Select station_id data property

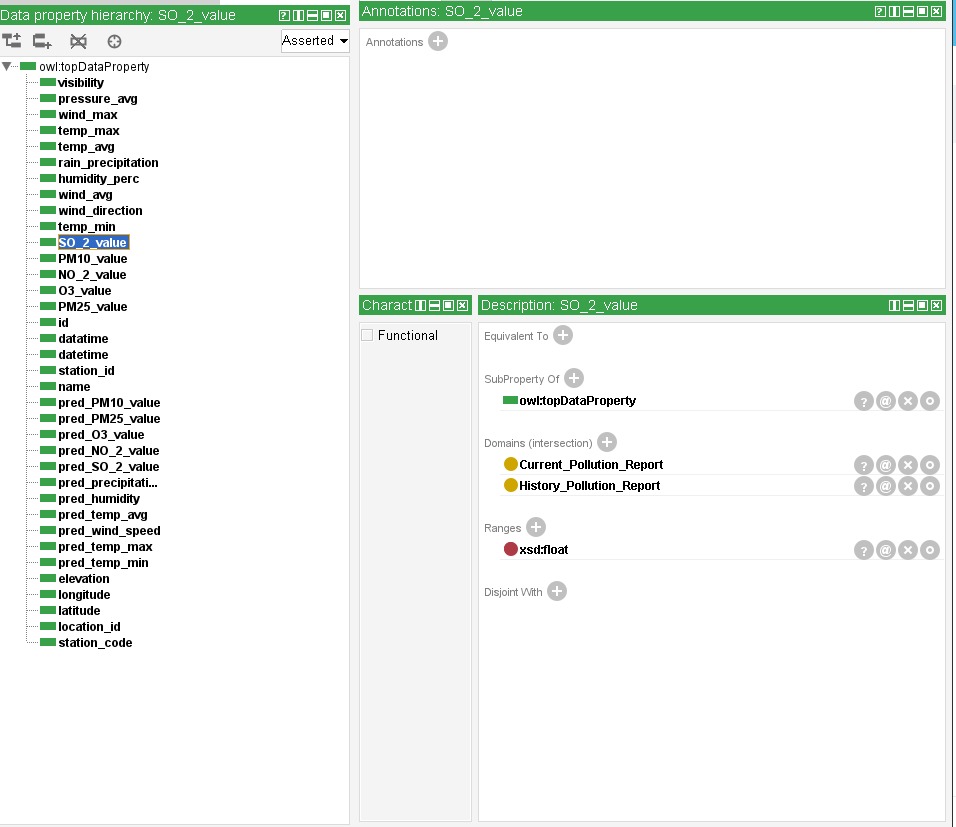pyautogui.click(x=86, y=370)
